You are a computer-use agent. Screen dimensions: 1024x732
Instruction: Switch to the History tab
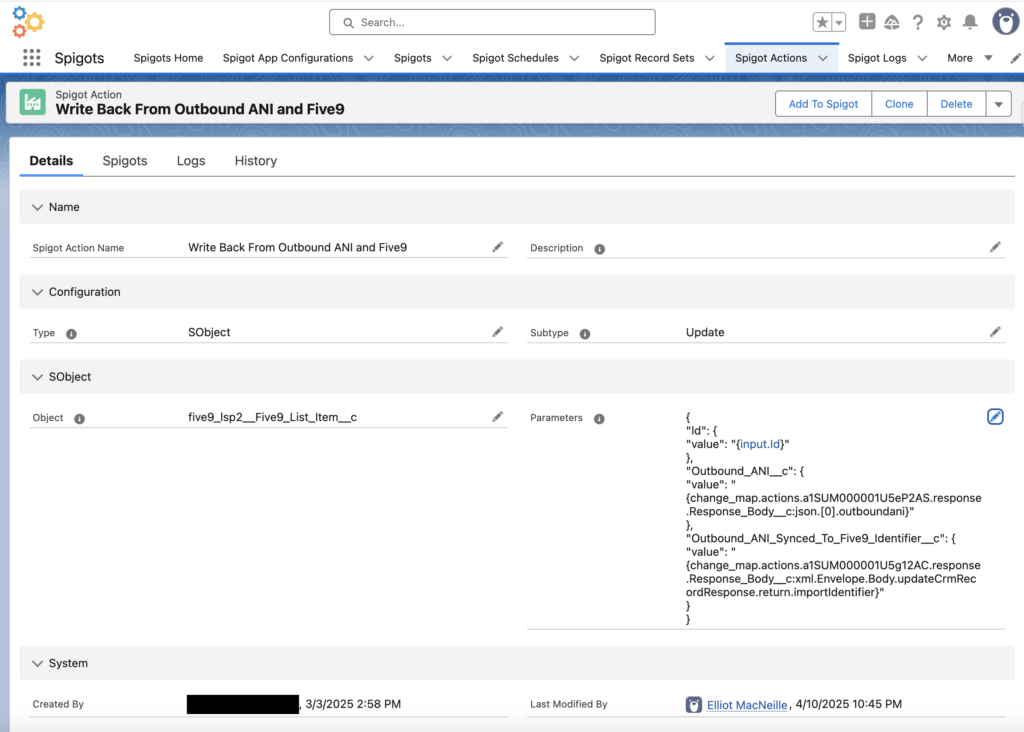point(255,161)
